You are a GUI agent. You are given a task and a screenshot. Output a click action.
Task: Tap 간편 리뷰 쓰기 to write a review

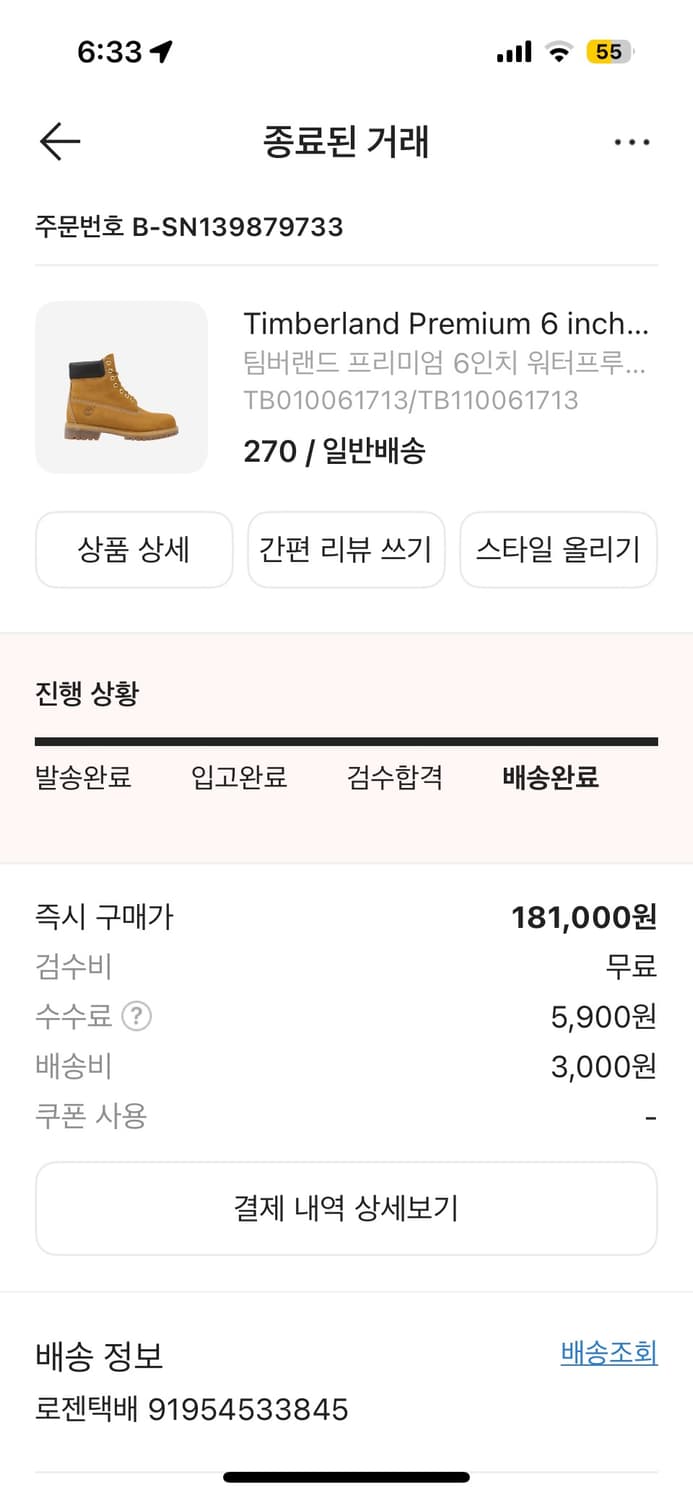click(346, 550)
